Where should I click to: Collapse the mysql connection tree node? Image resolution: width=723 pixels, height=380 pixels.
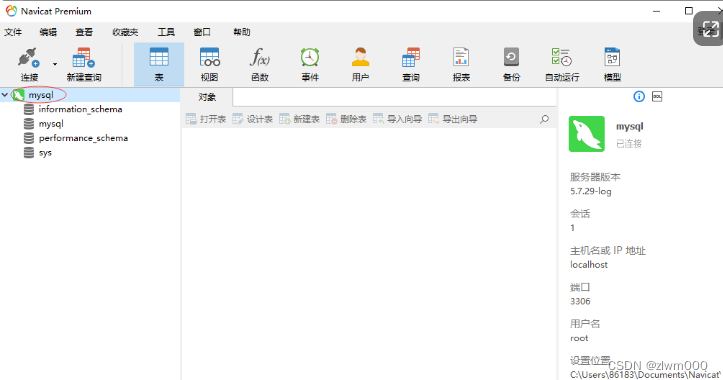5,95
